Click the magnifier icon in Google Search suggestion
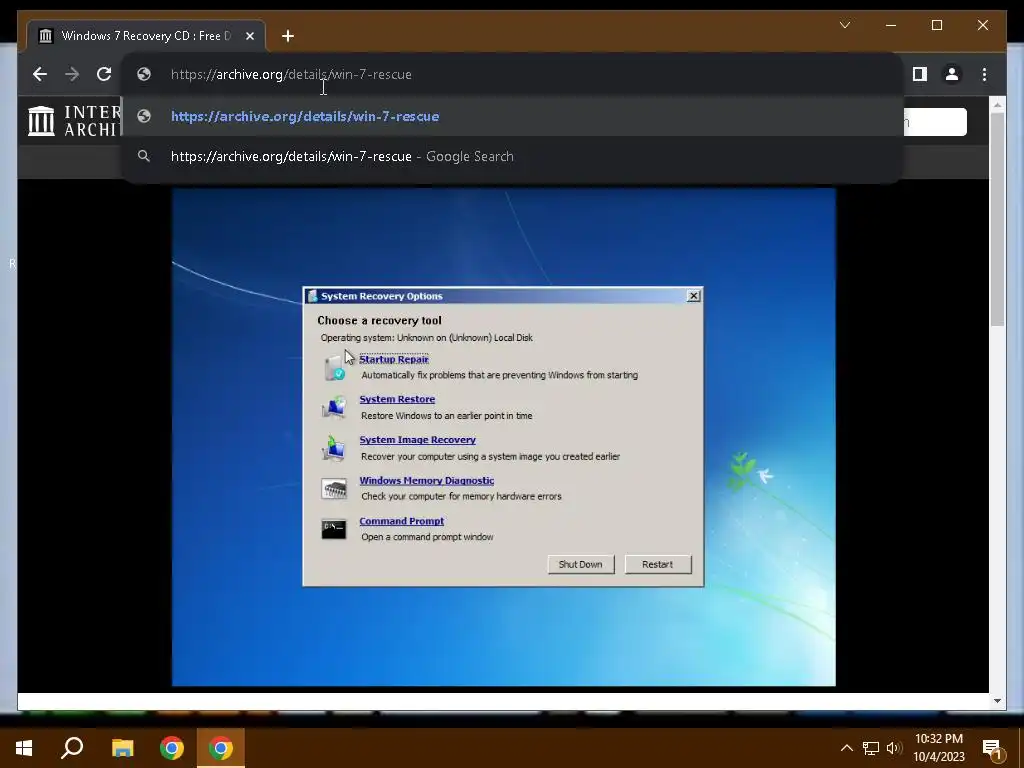1024x768 pixels. (144, 156)
